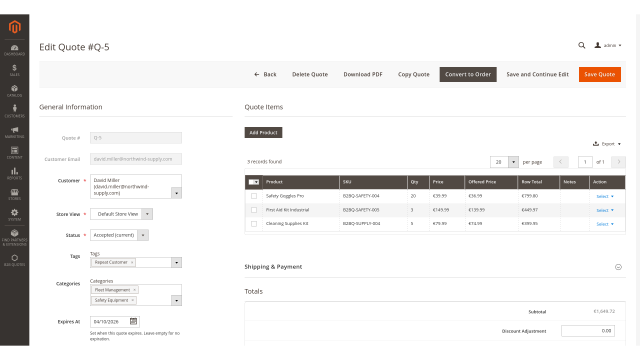The height and width of the screenshot is (360, 640).
Task: Click the B2BQ-SAFETY-005 SKU cell
Action: click(x=373, y=210)
